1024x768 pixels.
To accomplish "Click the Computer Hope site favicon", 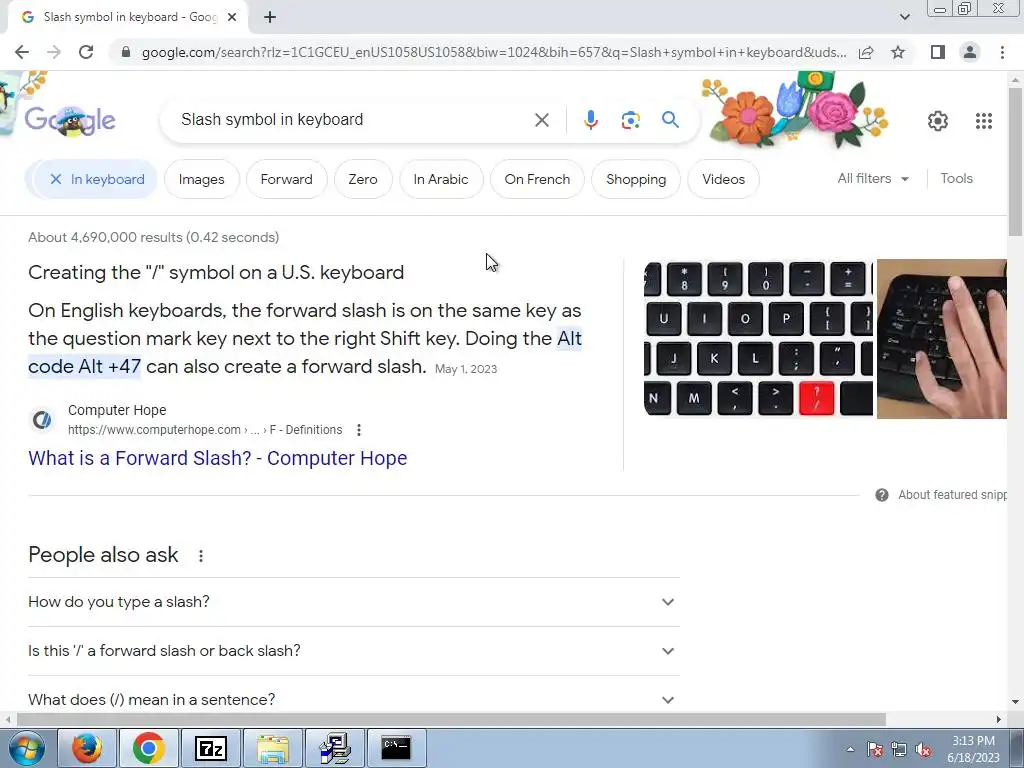I will click(x=42, y=419).
